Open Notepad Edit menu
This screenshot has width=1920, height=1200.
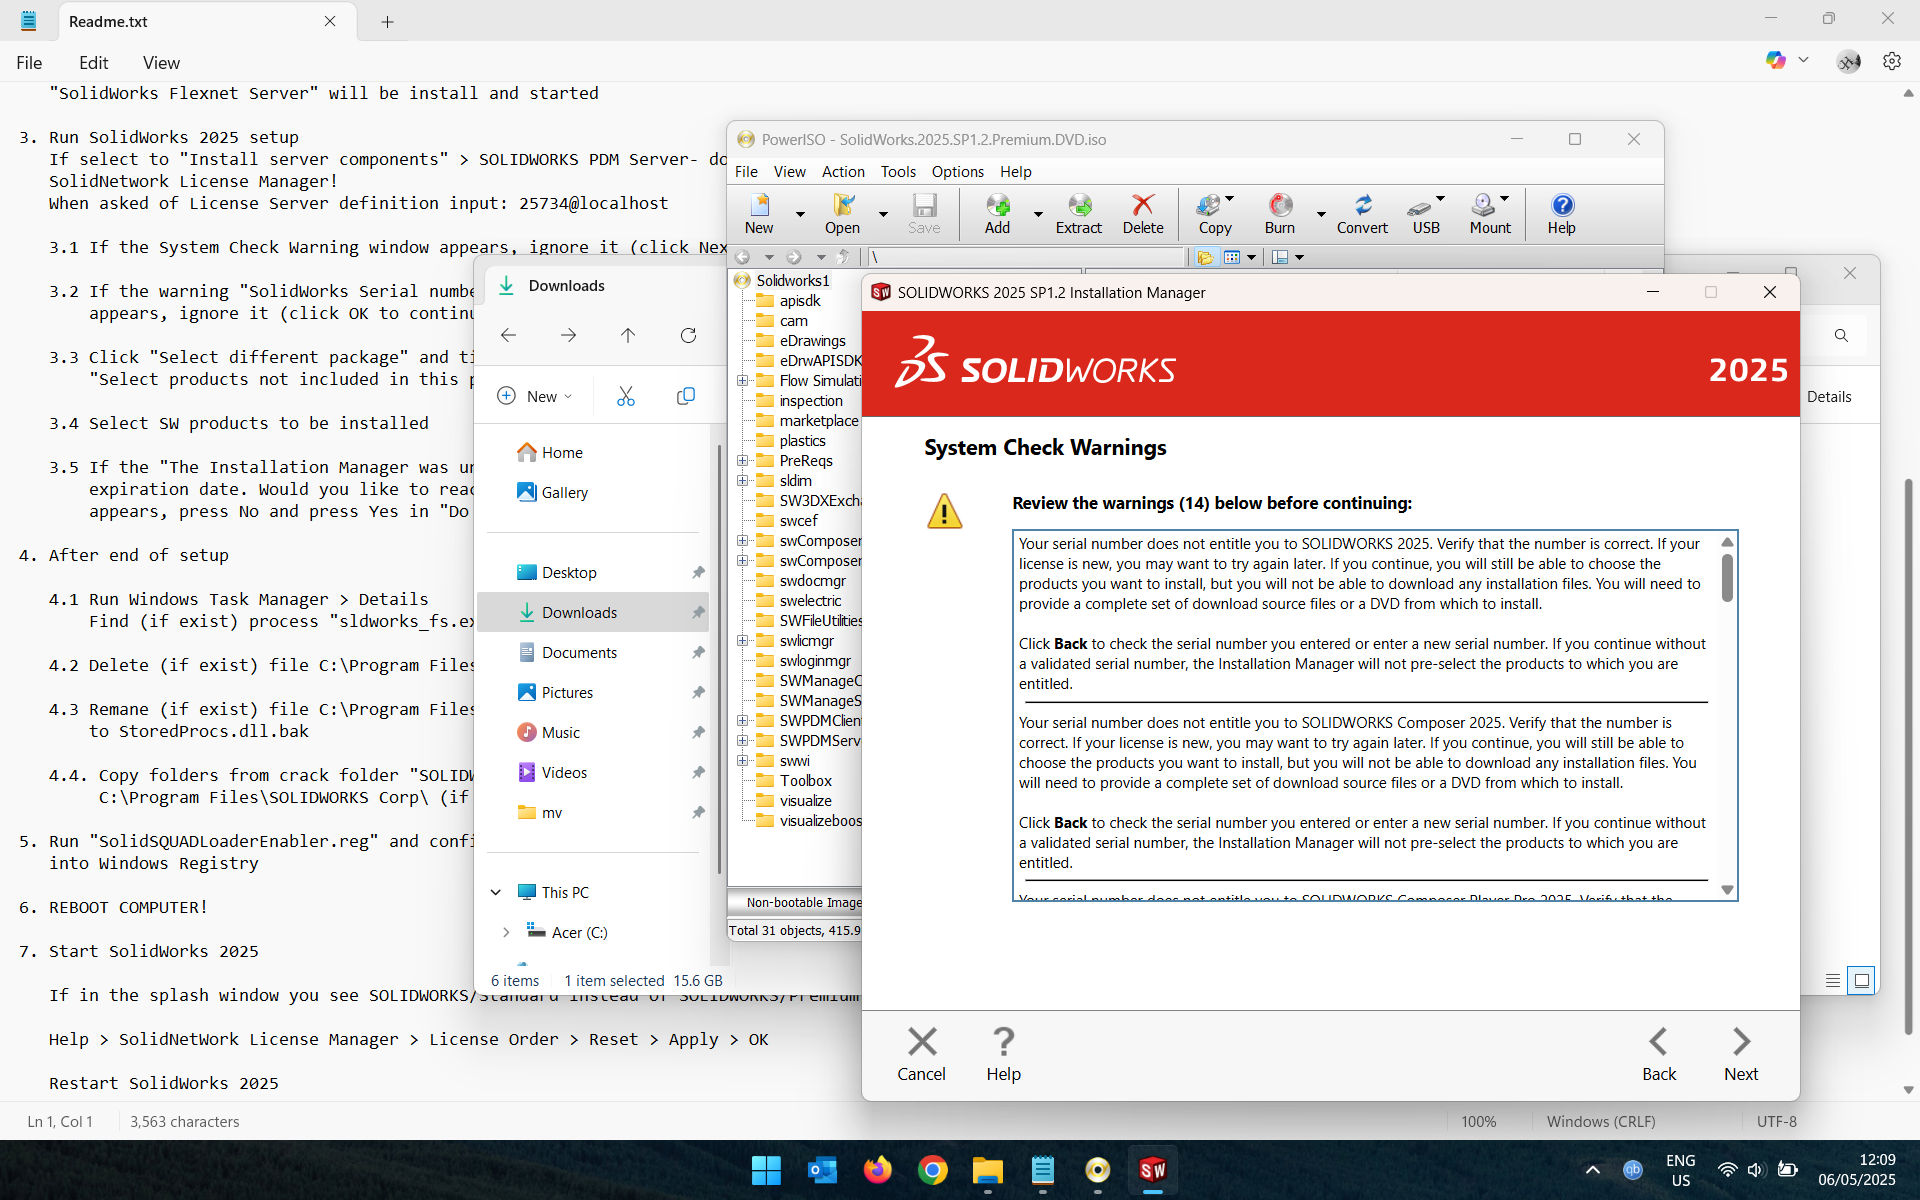(x=94, y=63)
